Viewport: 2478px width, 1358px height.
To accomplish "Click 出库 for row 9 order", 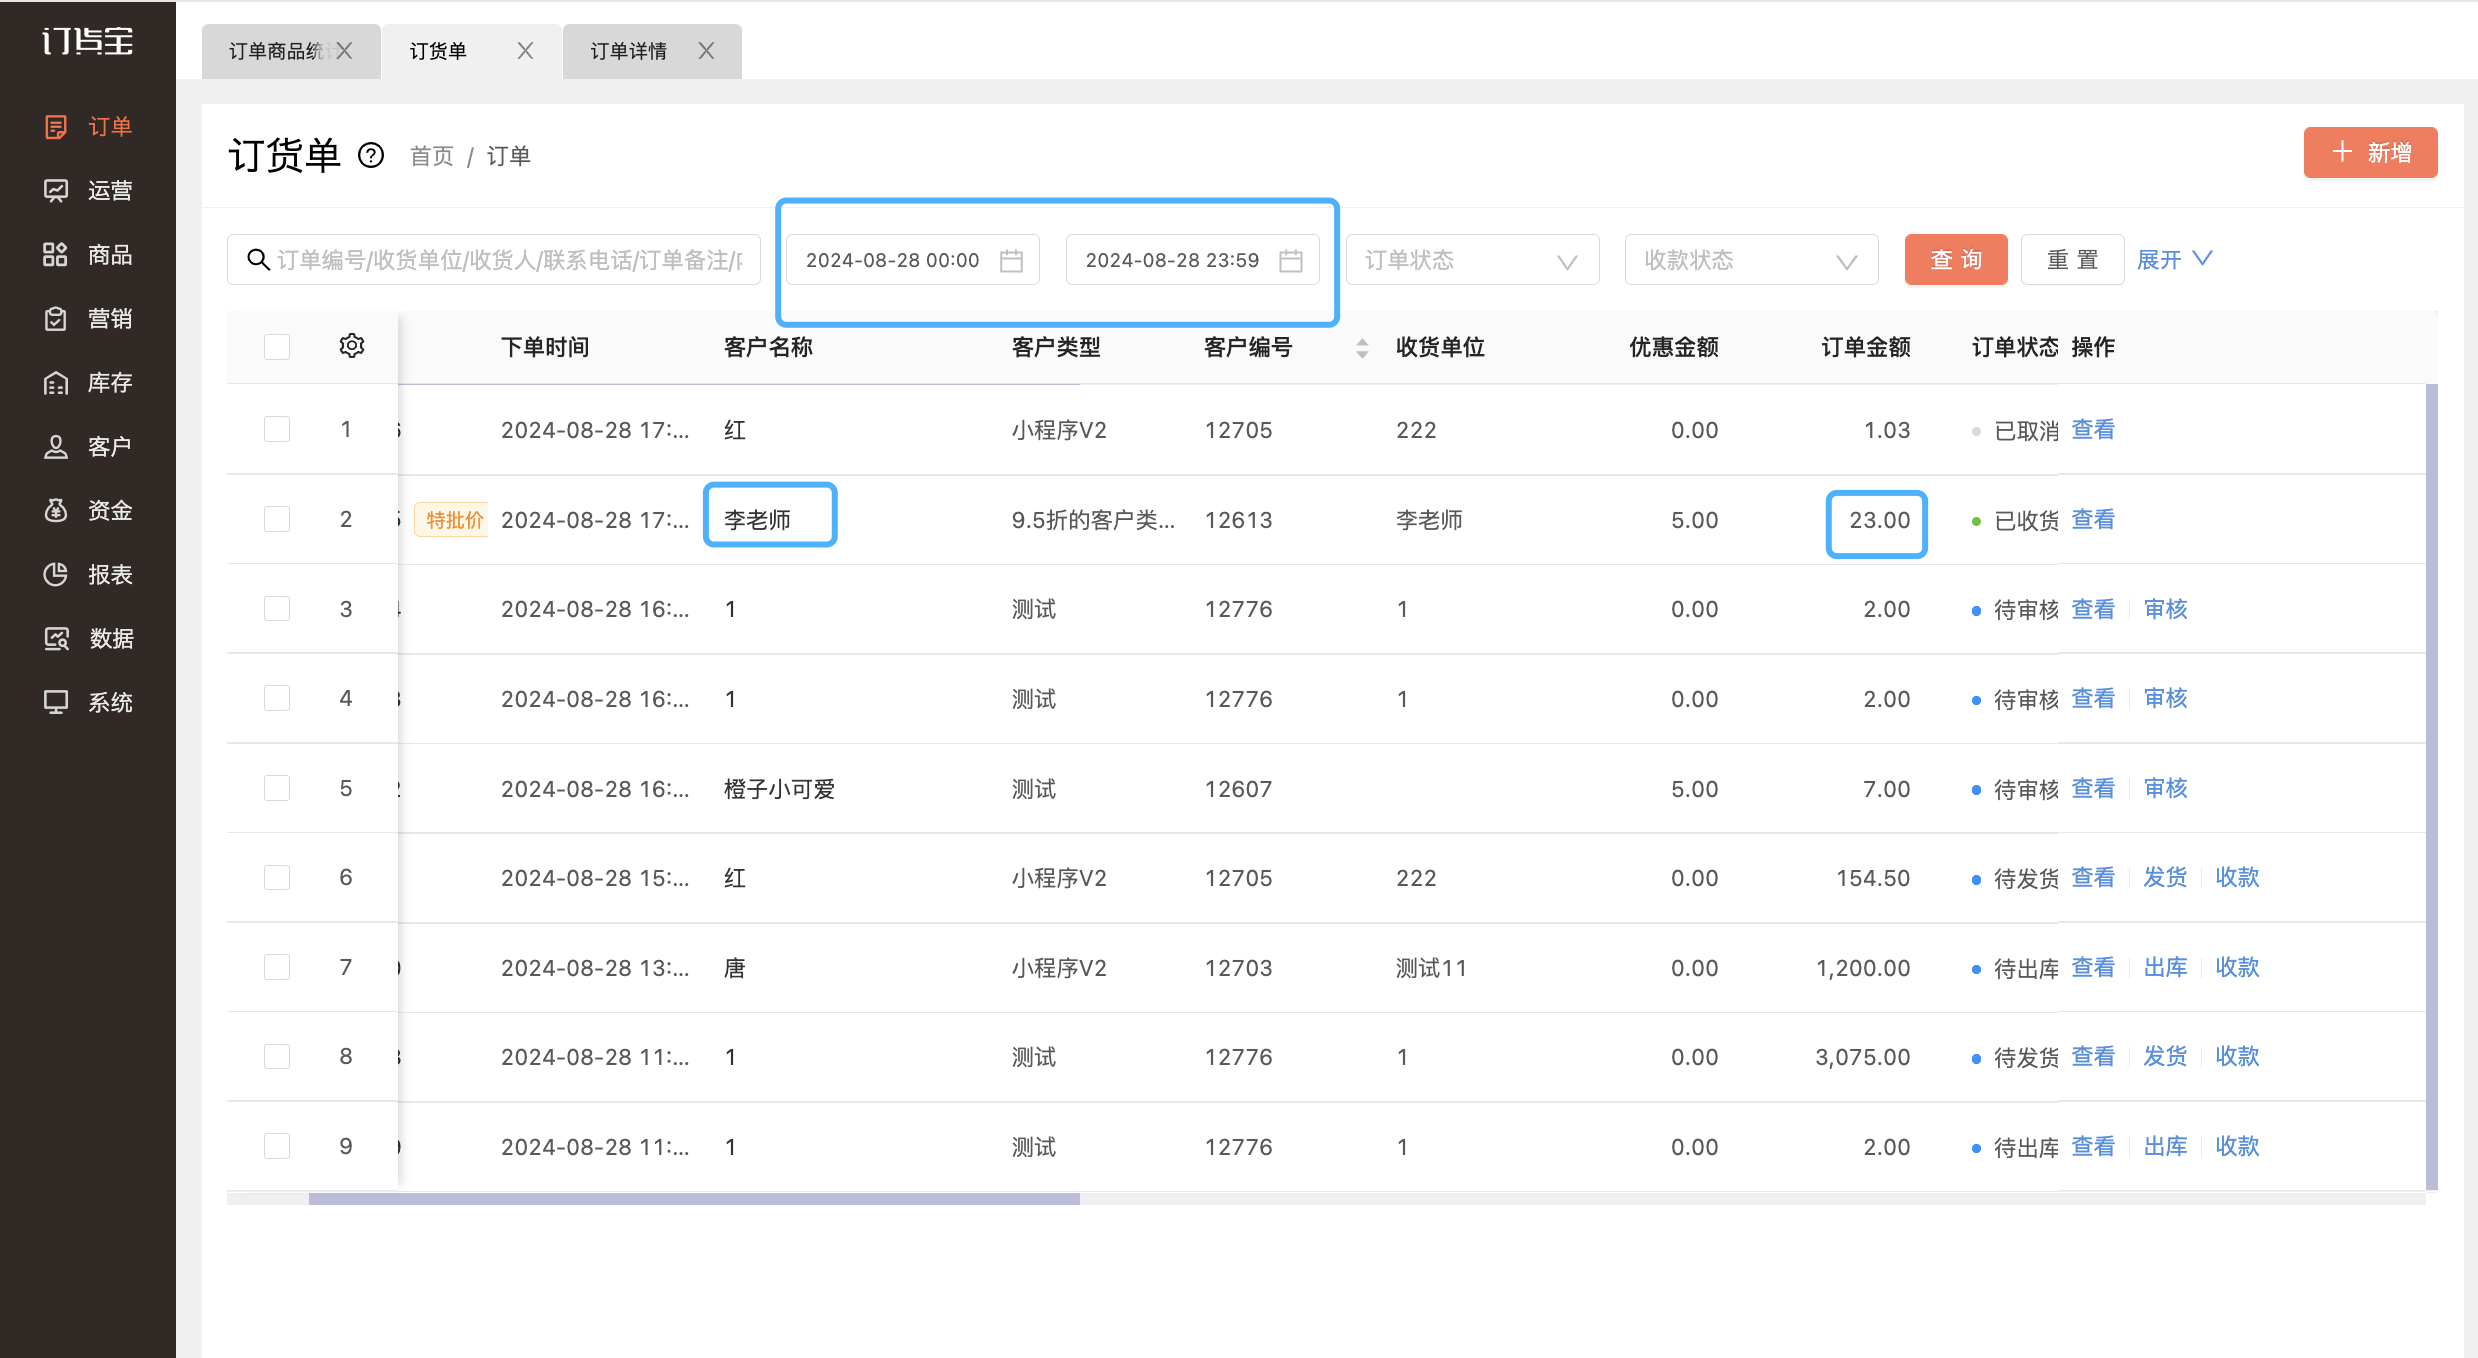I will coord(2166,1146).
